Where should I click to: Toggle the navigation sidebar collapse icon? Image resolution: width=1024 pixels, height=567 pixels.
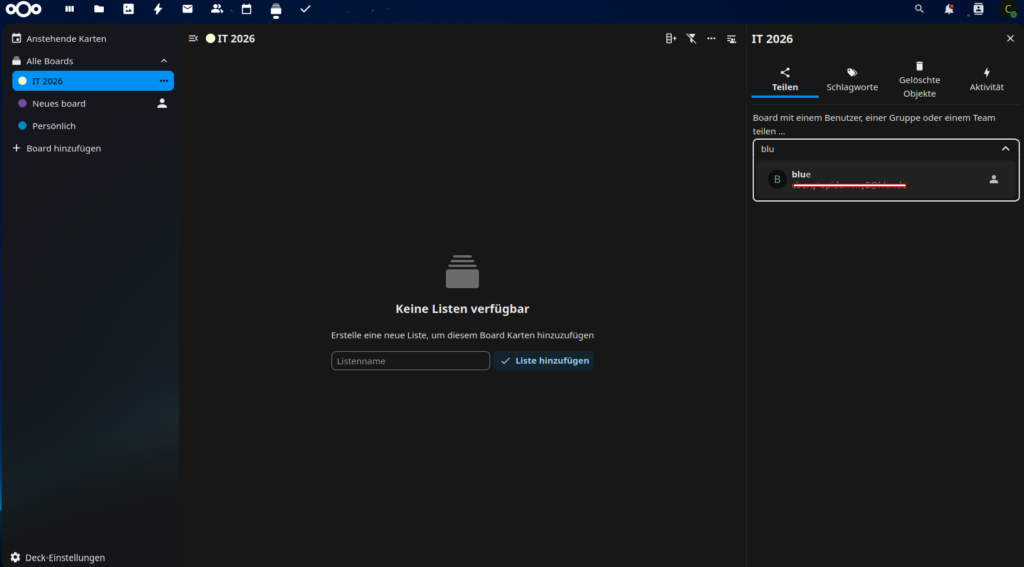pos(193,38)
